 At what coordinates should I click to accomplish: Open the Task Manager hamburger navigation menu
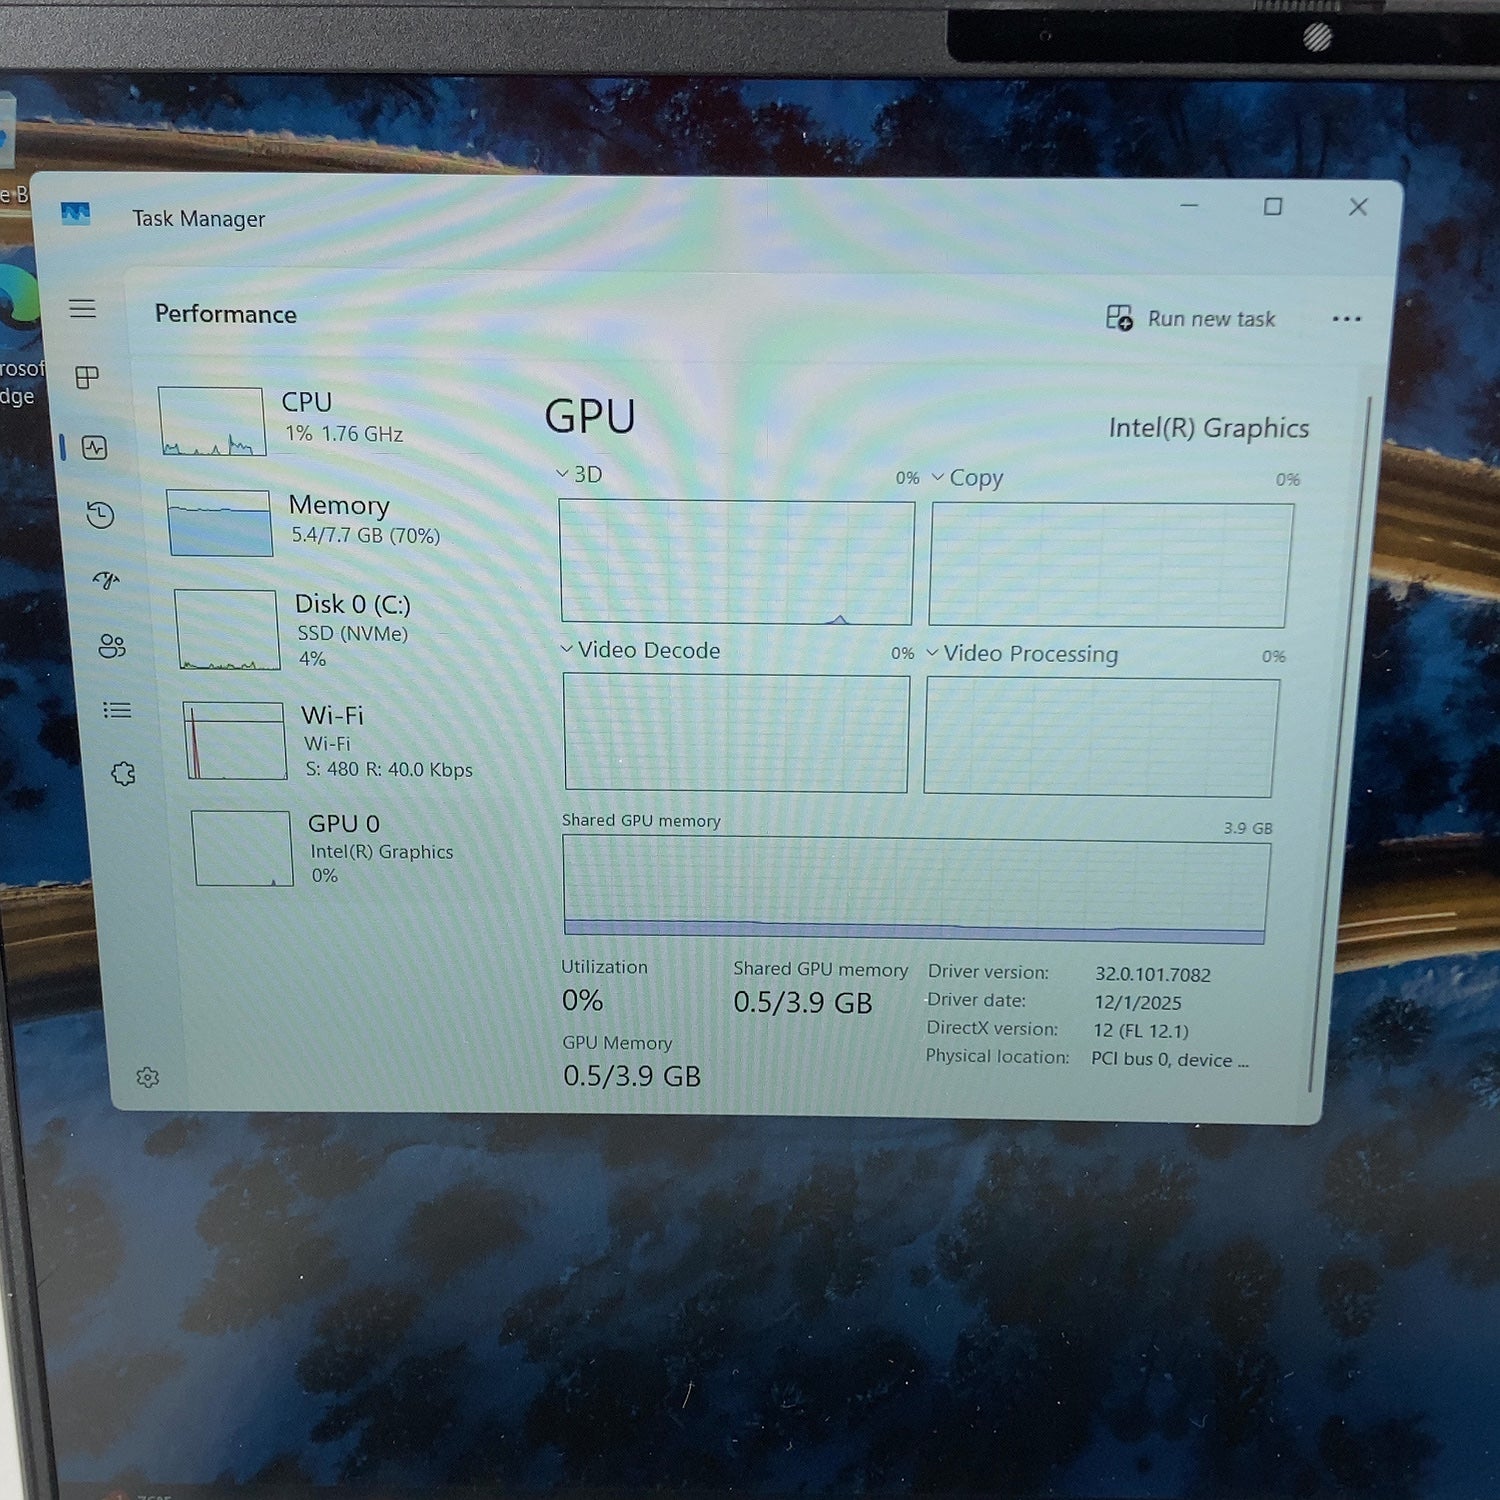pyautogui.click(x=82, y=309)
